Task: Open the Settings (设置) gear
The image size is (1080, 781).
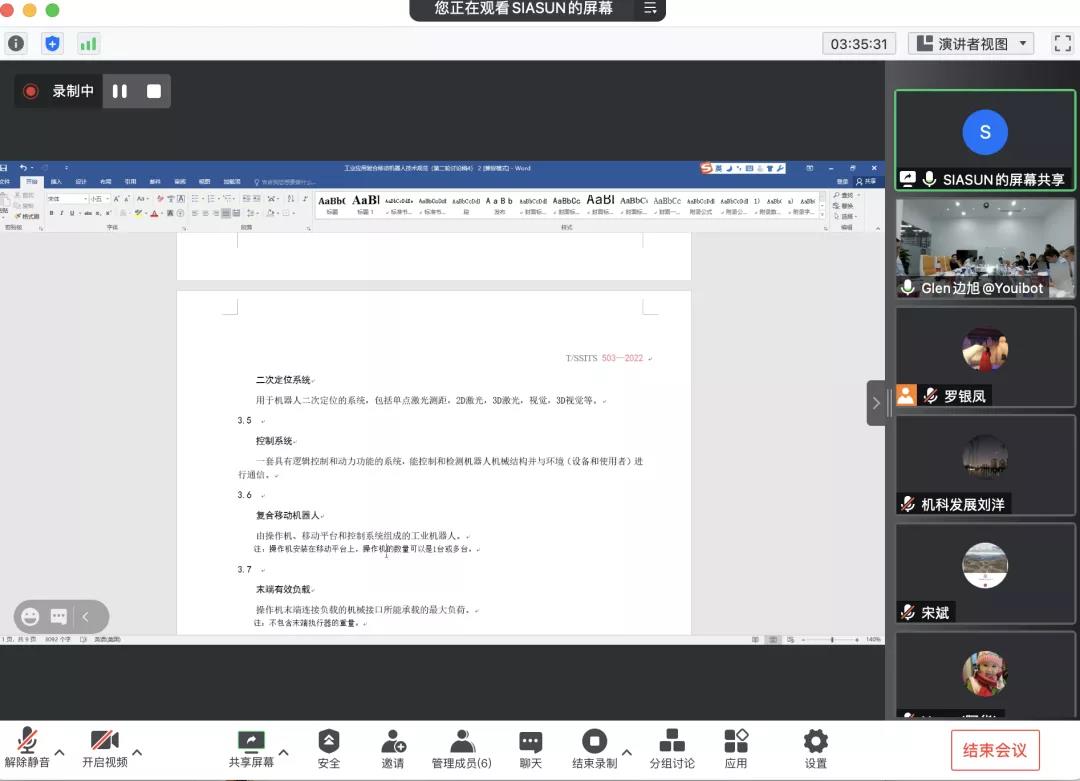Action: [816, 742]
